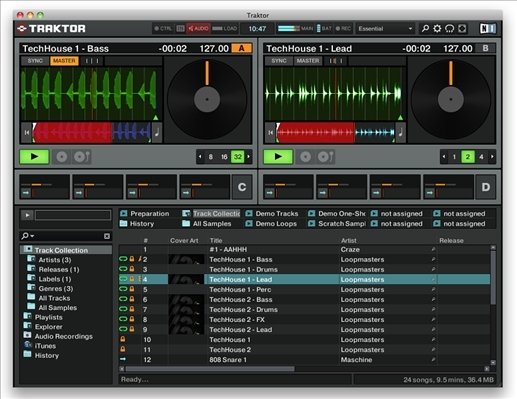The width and height of the screenshot is (517, 399).
Task: Play Deck B with the green play button
Action: (278, 157)
